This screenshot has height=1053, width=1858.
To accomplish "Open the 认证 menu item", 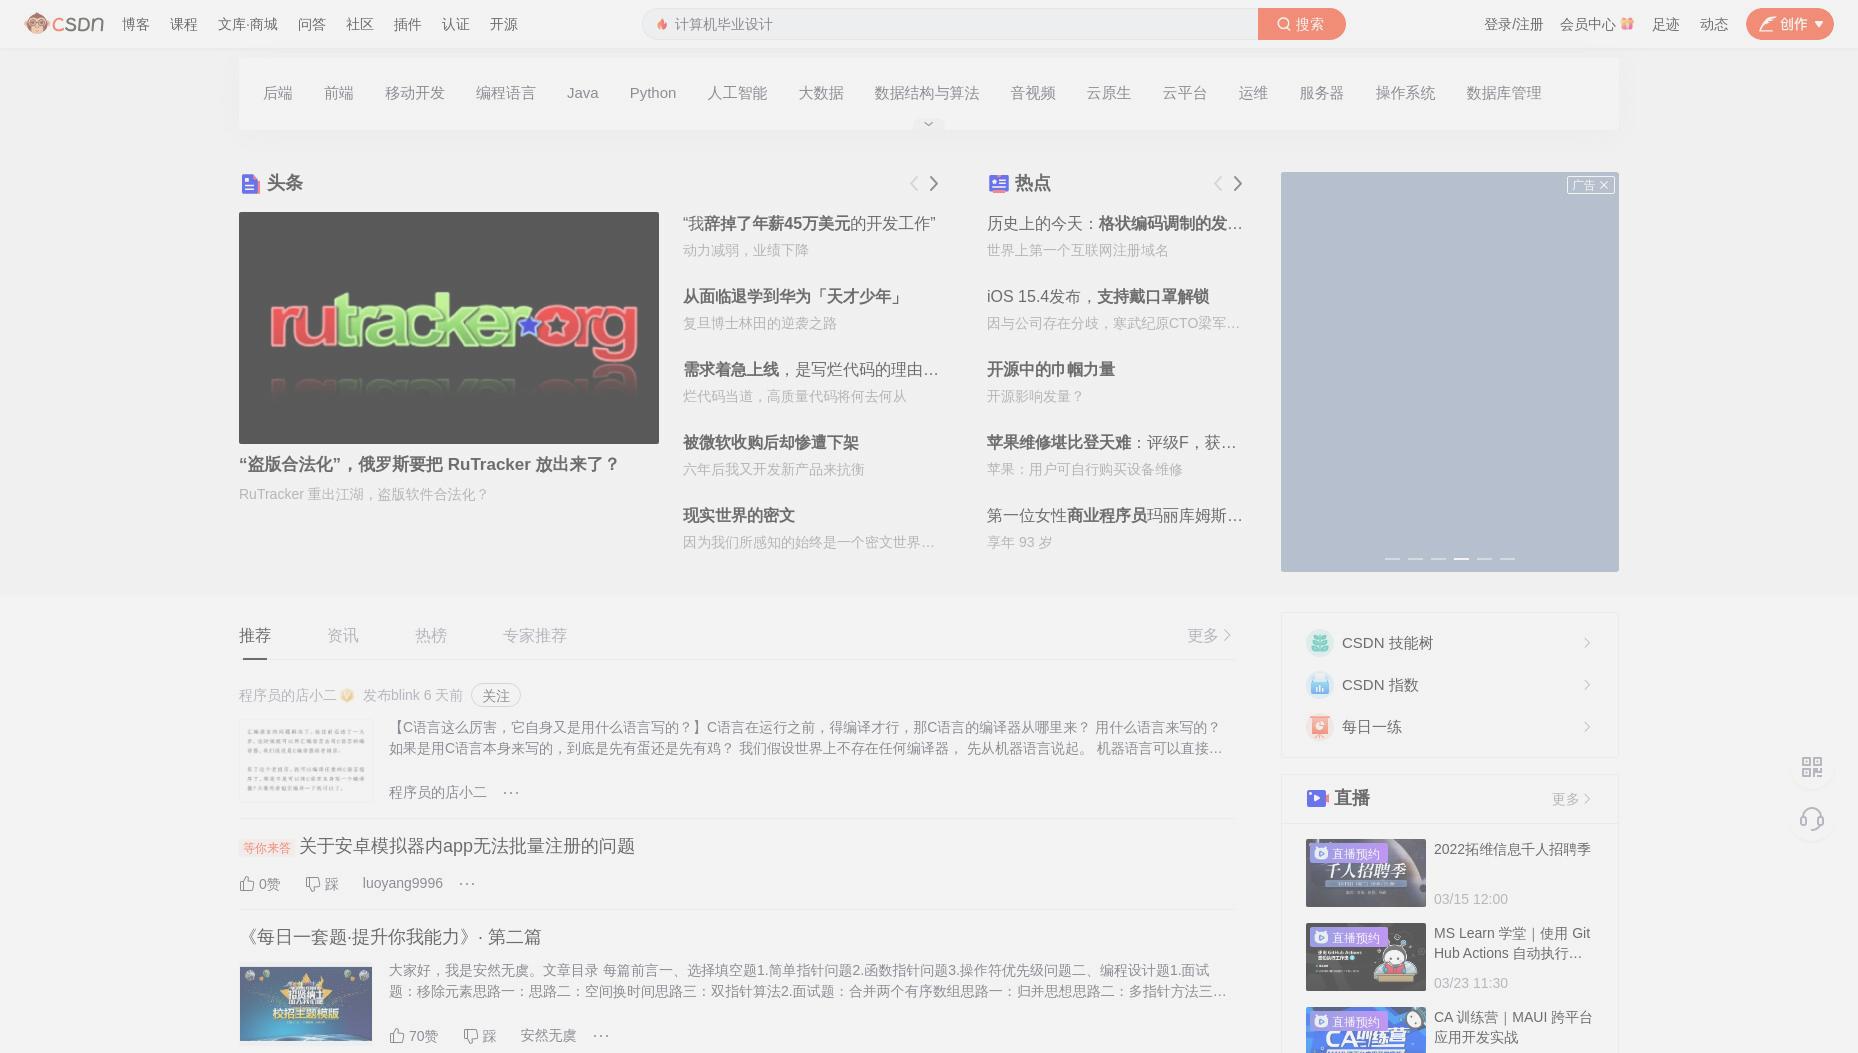I will [456, 24].
